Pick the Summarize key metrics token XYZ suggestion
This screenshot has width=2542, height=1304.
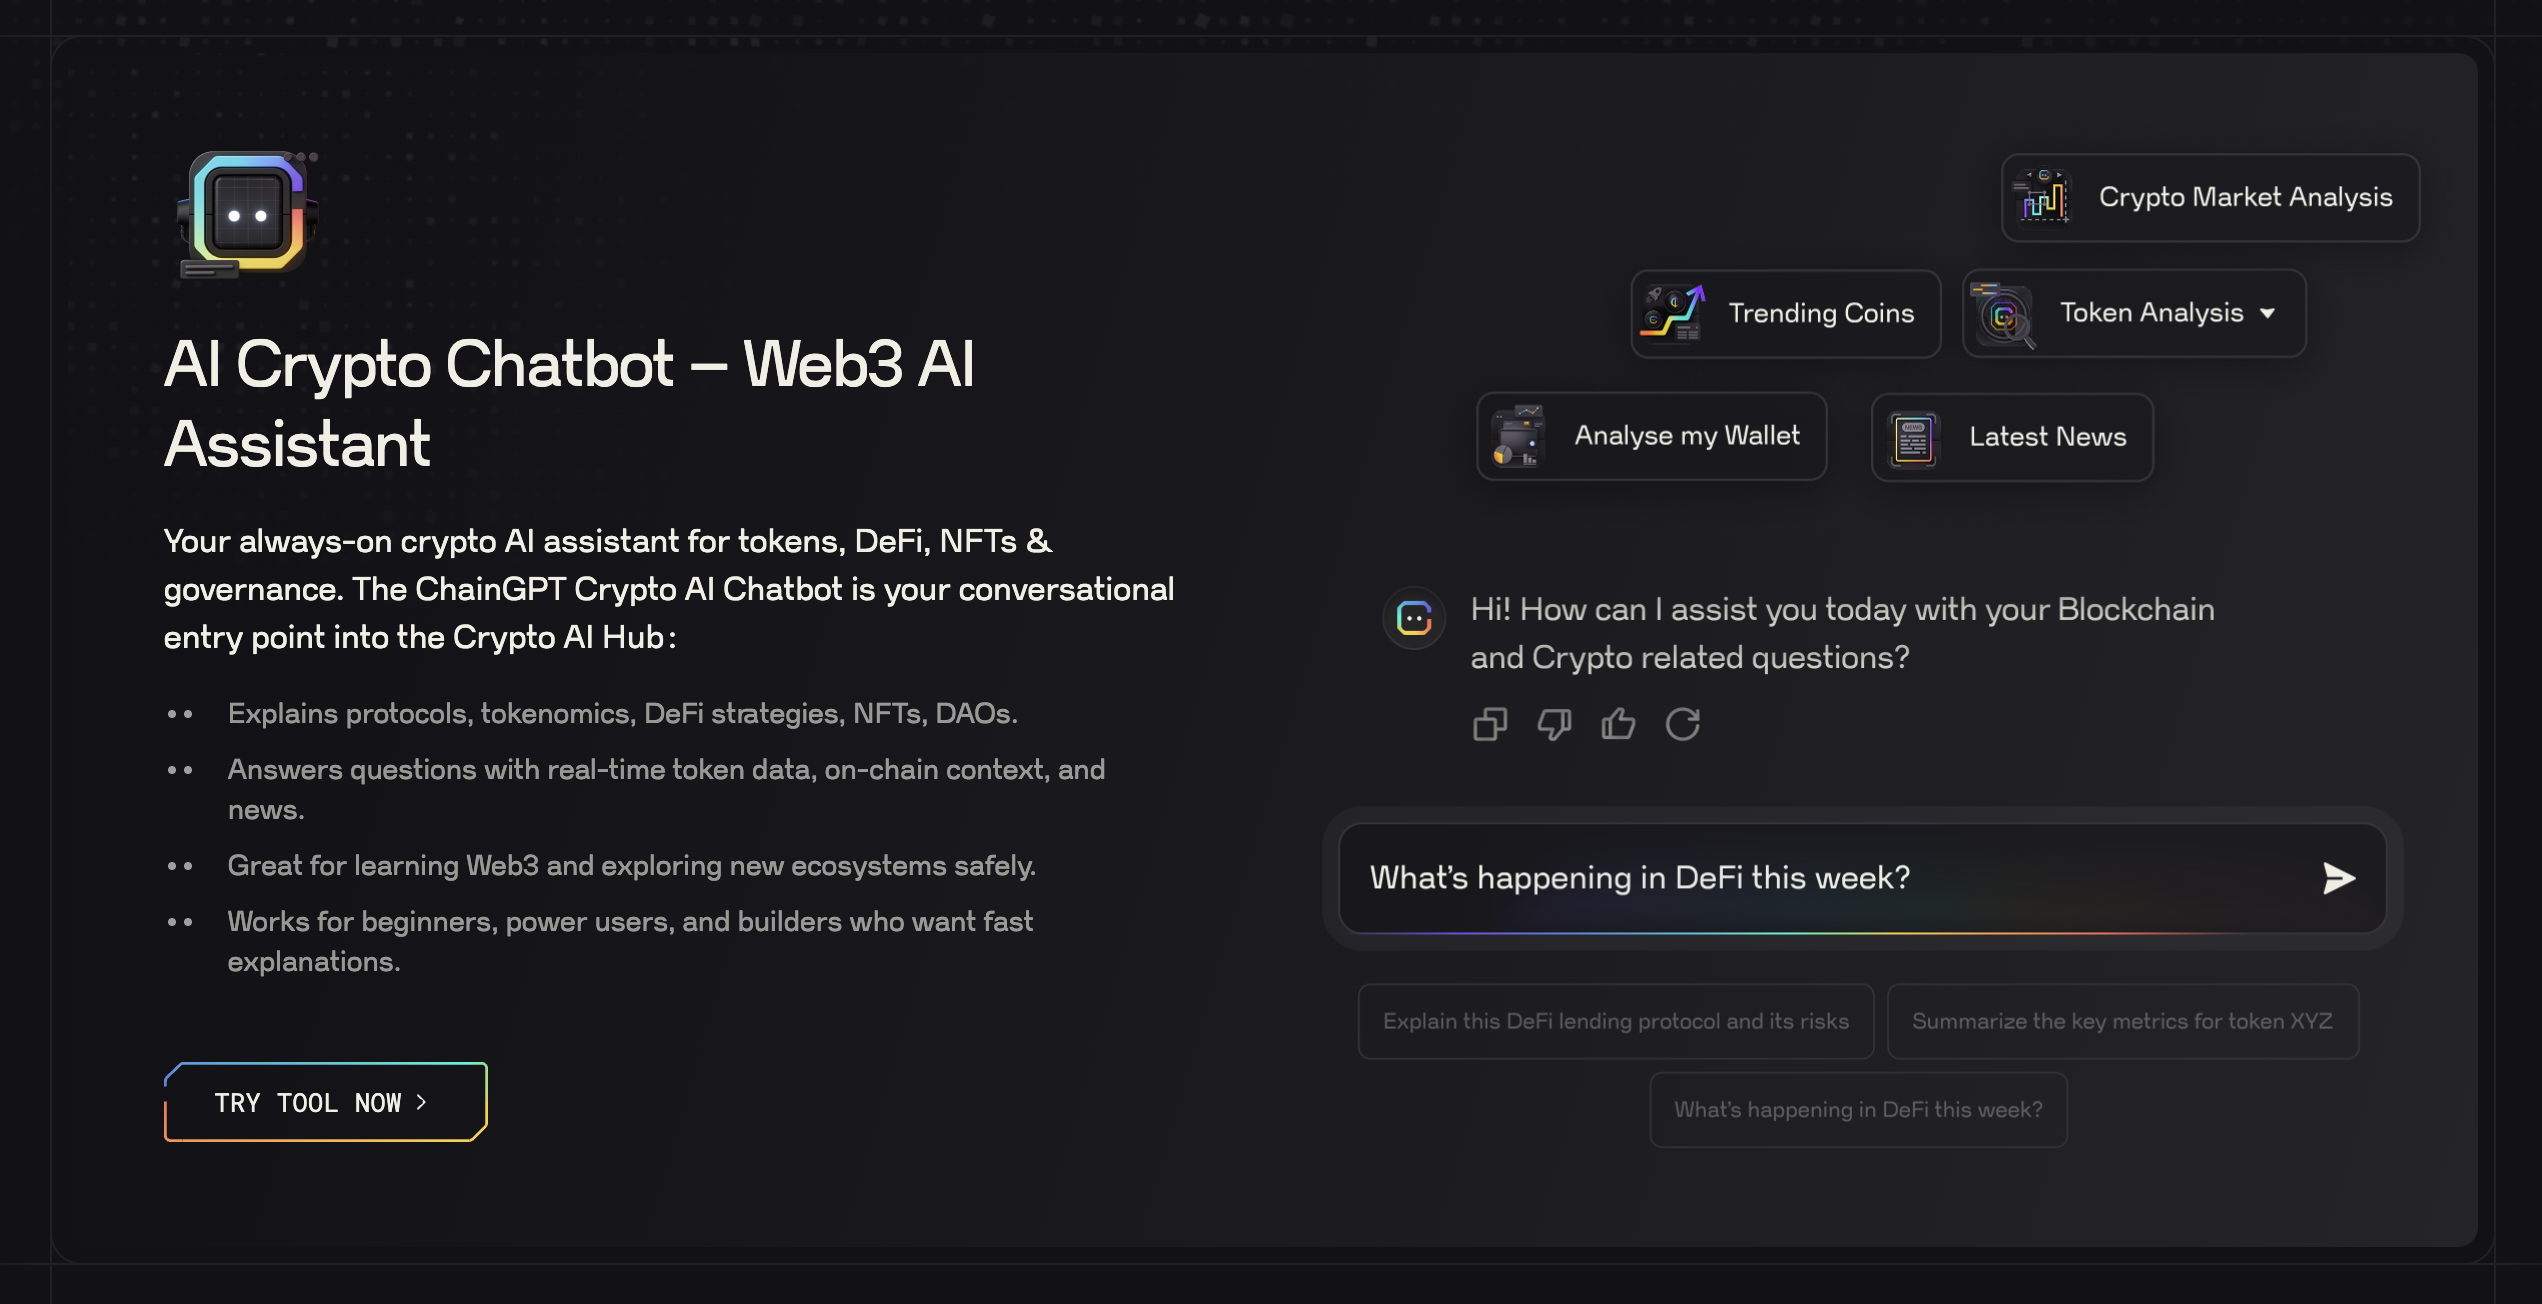point(2122,1022)
